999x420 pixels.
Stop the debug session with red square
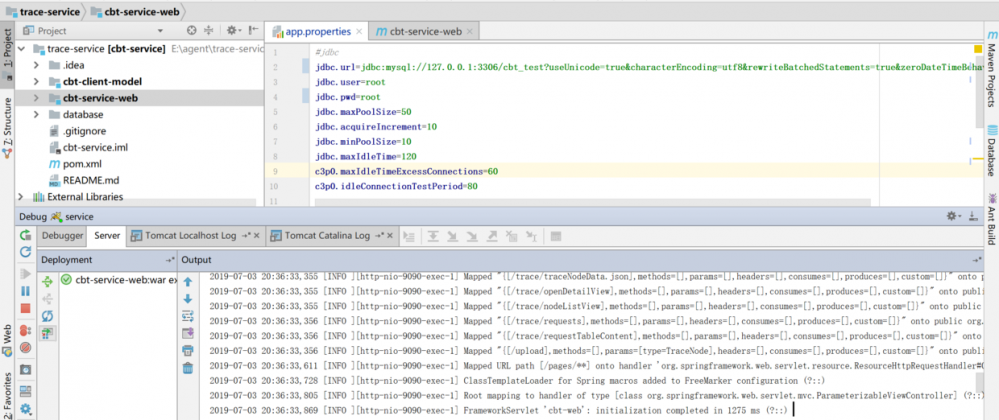(x=25, y=310)
